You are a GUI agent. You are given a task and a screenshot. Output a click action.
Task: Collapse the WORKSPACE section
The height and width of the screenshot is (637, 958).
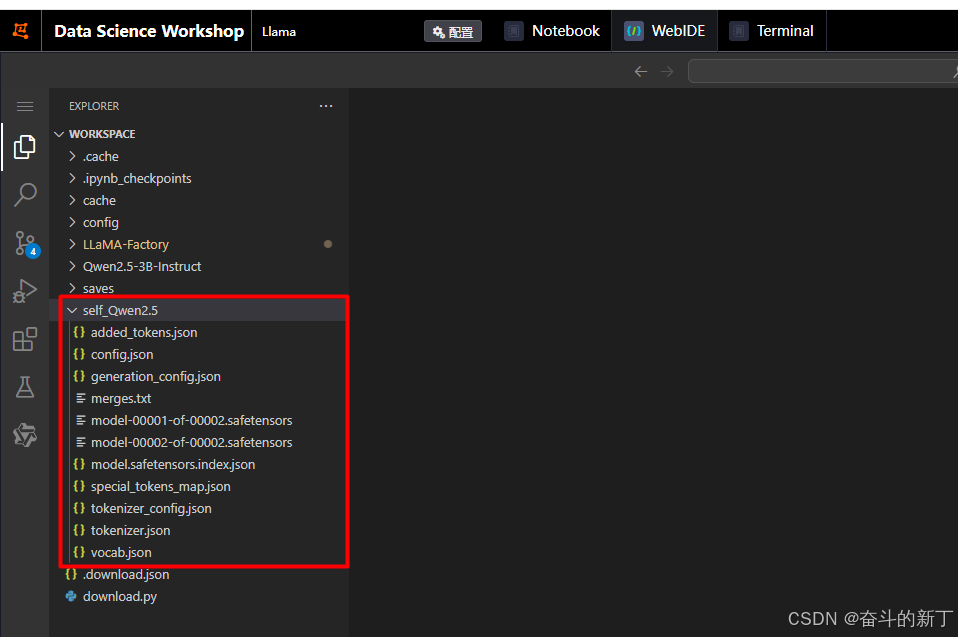199,134
